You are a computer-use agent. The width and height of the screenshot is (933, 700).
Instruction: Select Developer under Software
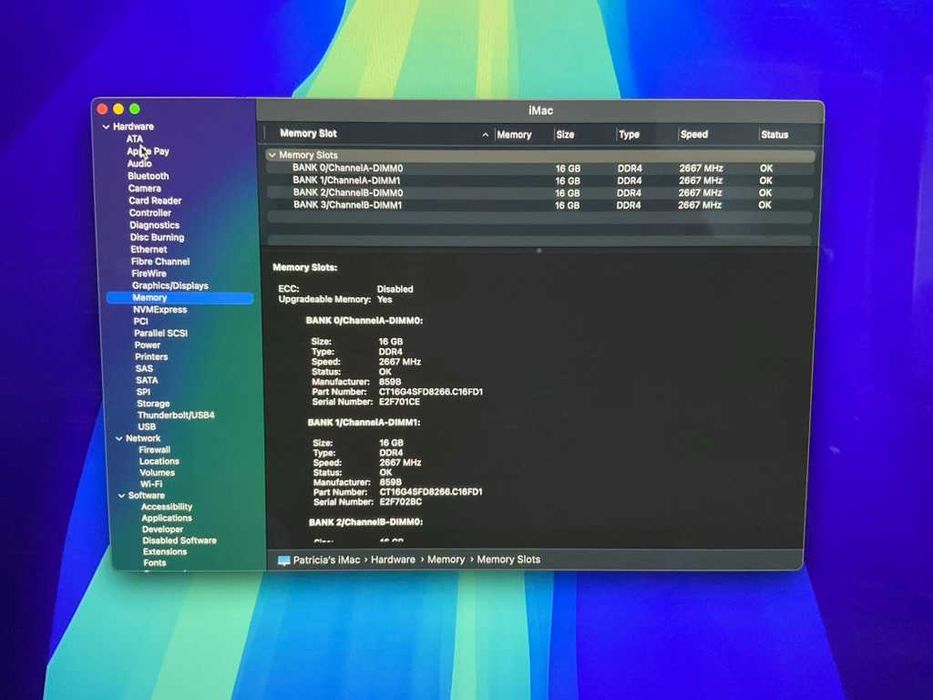pyautogui.click(x=163, y=530)
